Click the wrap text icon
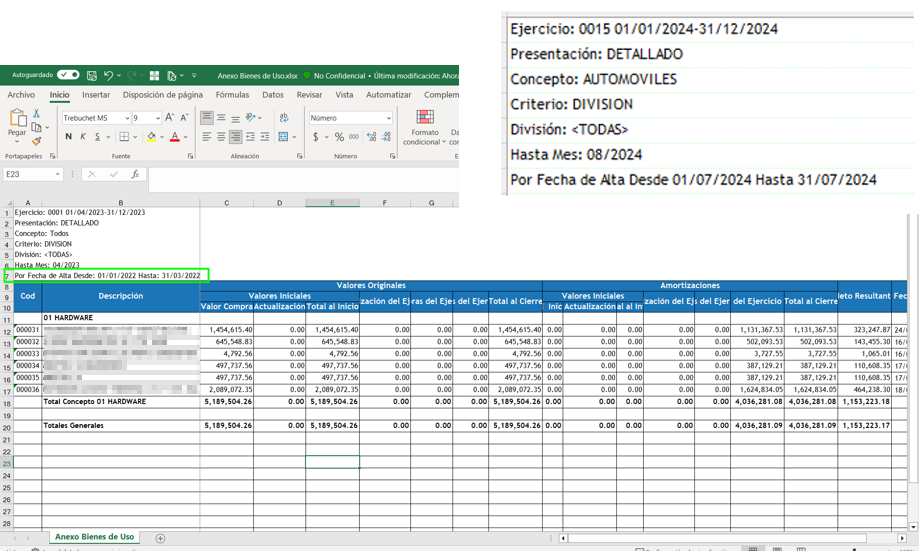 [x=284, y=118]
